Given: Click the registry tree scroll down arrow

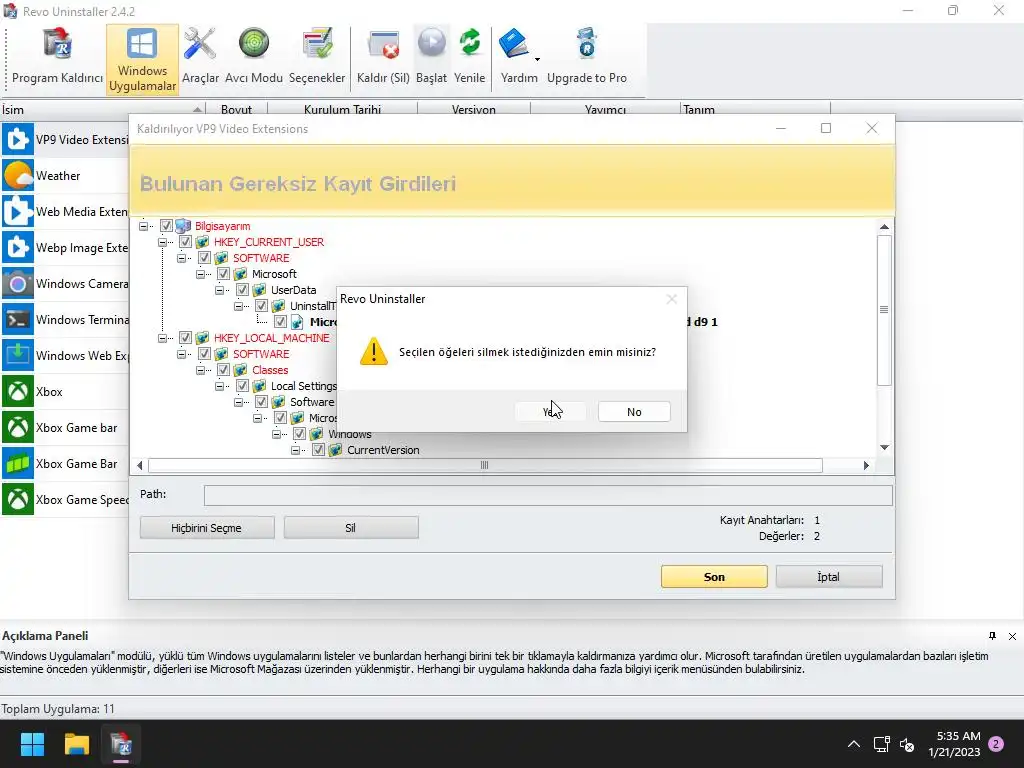Looking at the screenshot, I should tap(884, 447).
